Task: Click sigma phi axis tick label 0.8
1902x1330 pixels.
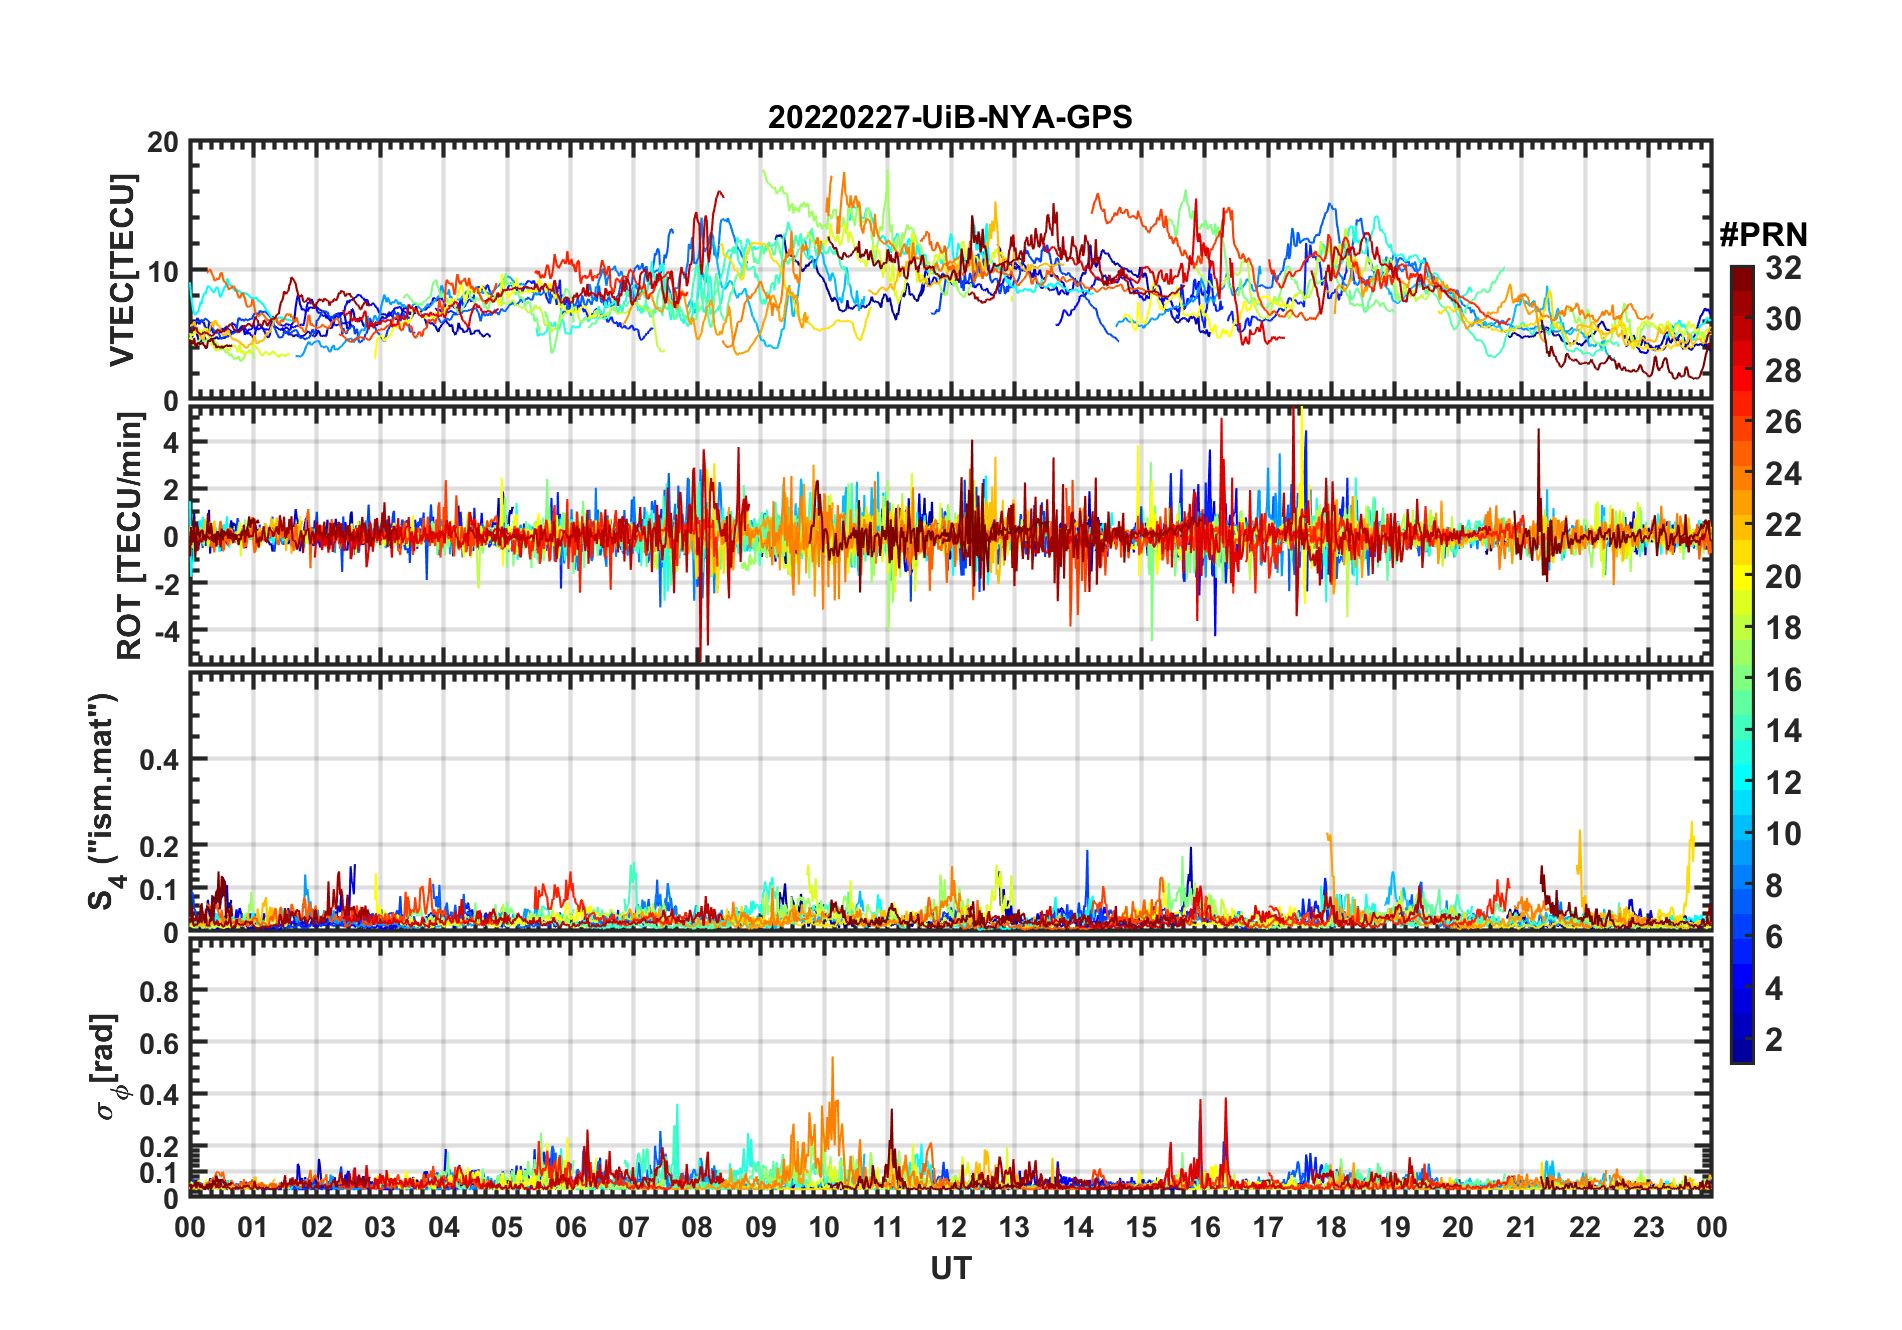Action: pyautogui.click(x=159, y=991)
